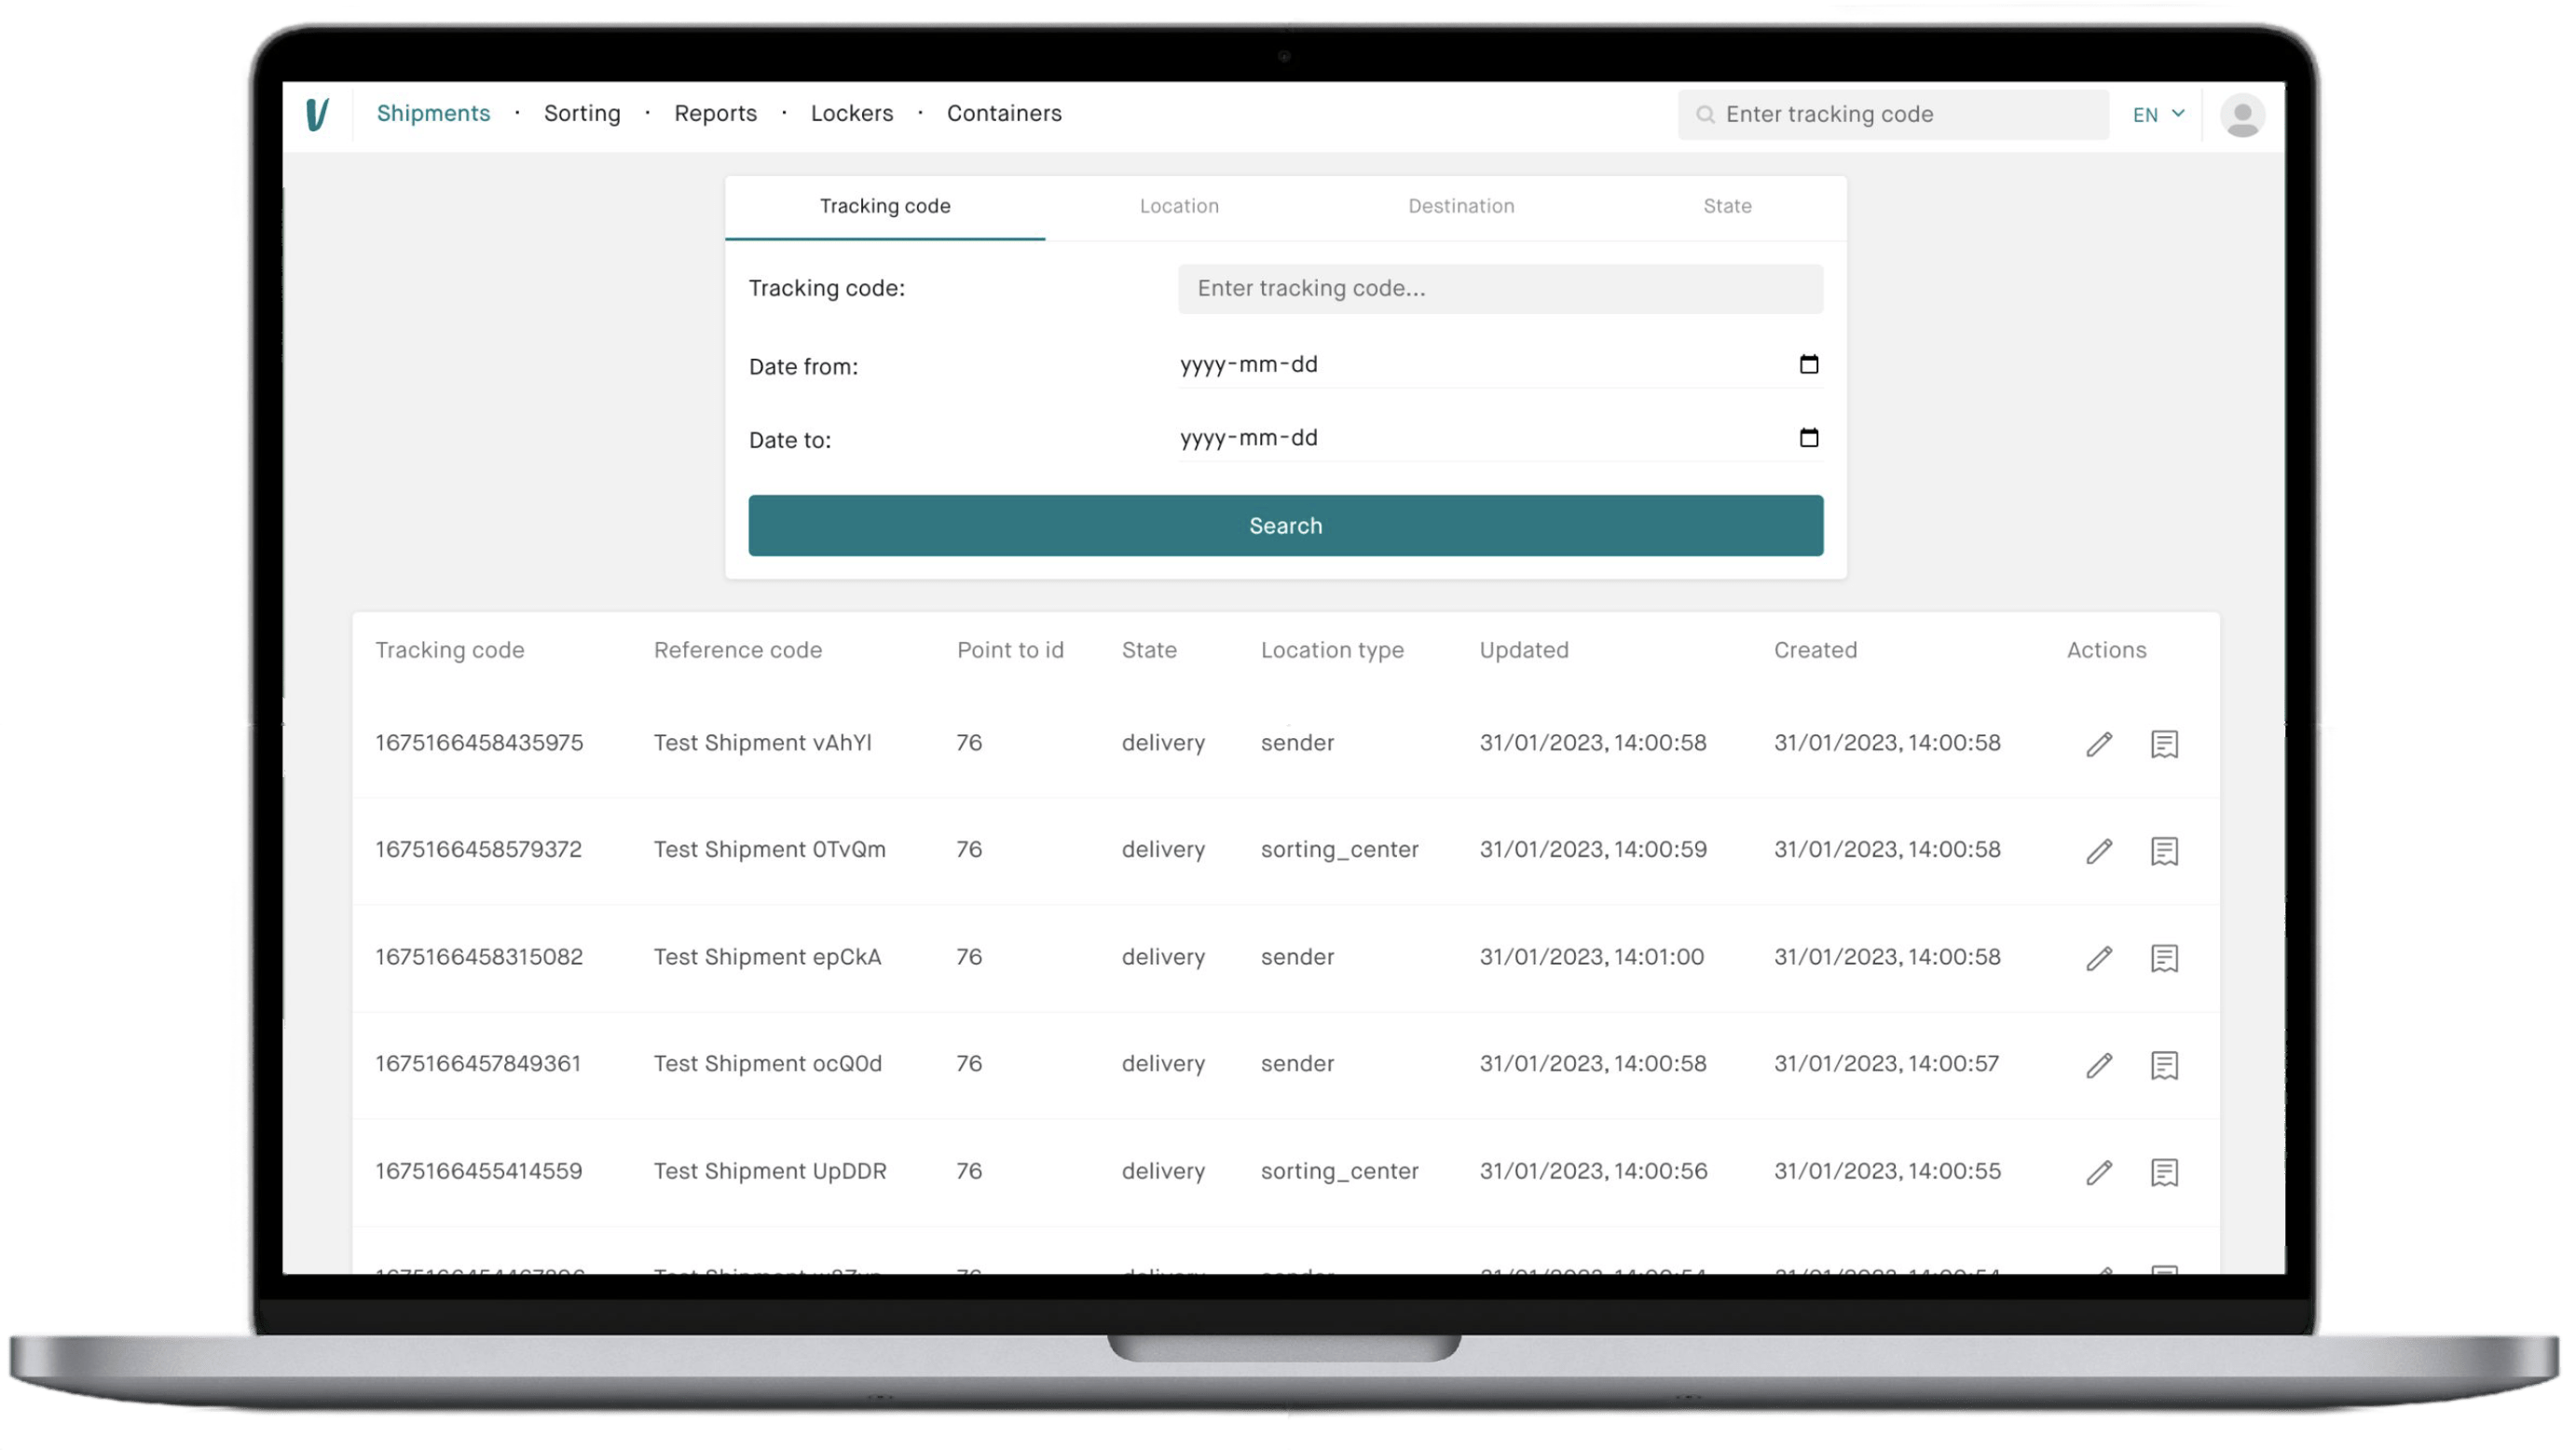2576x1450 pixels.
Task: Click reference Test Shipment ocQ0d
Action: pos(767,1064)
